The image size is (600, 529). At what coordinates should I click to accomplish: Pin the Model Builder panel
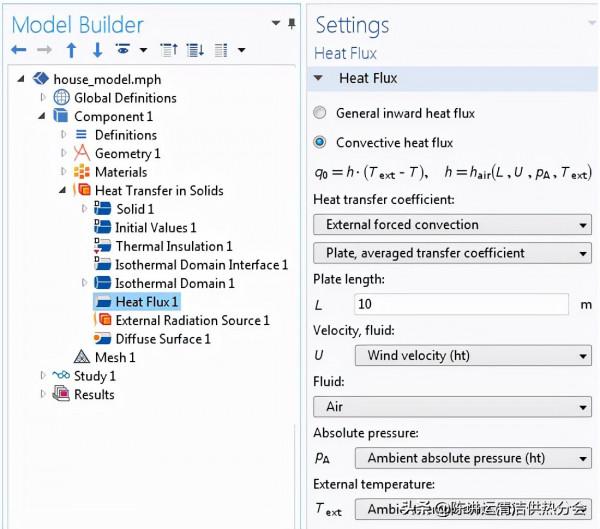tap(292, 24)
